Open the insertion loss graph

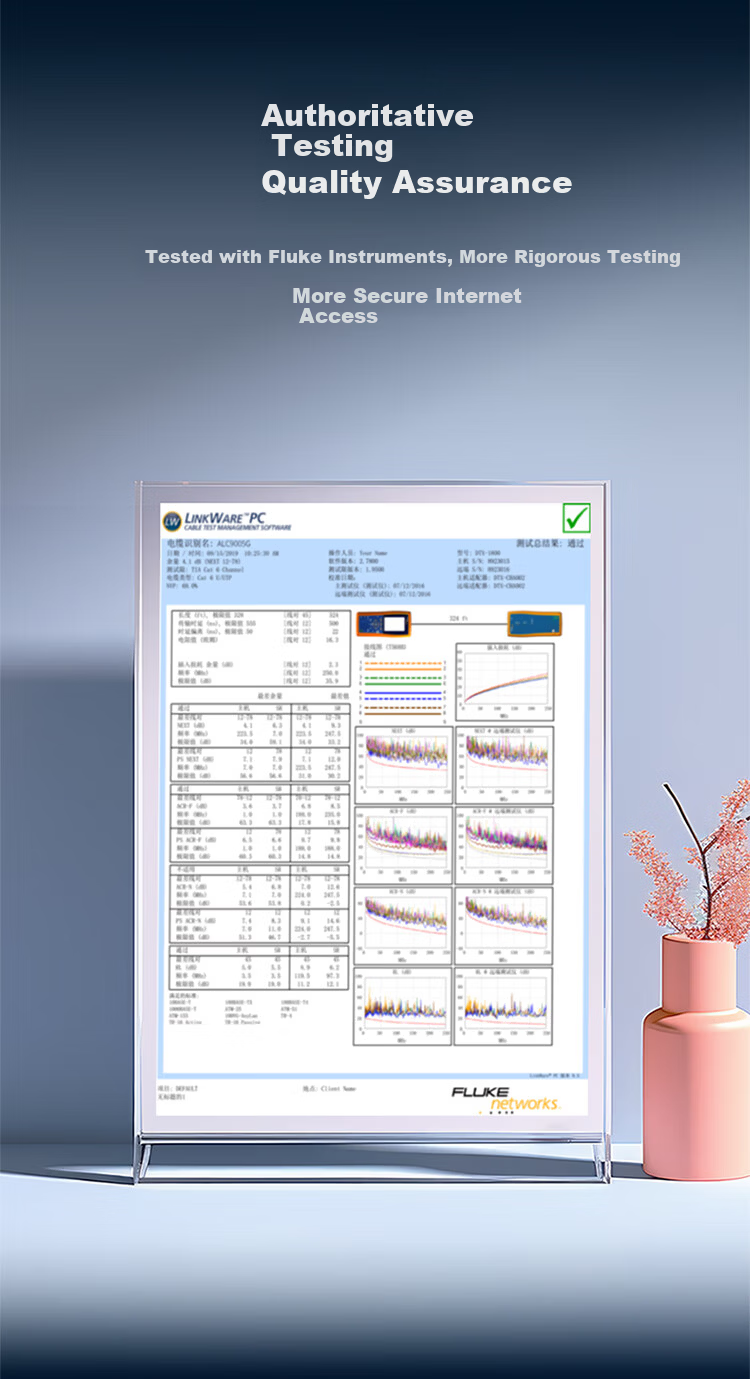pyautogui.click(x=504, y=682)
